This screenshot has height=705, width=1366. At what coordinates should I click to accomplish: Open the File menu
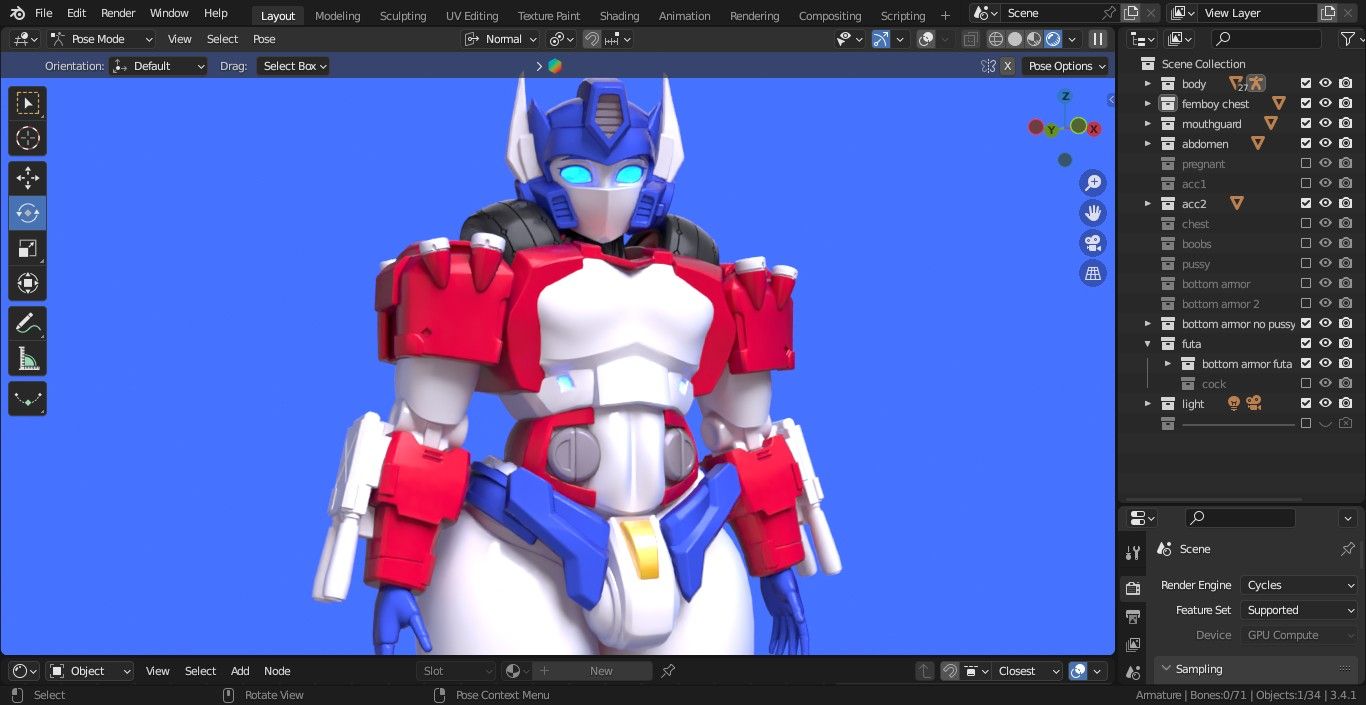point(44,13)
